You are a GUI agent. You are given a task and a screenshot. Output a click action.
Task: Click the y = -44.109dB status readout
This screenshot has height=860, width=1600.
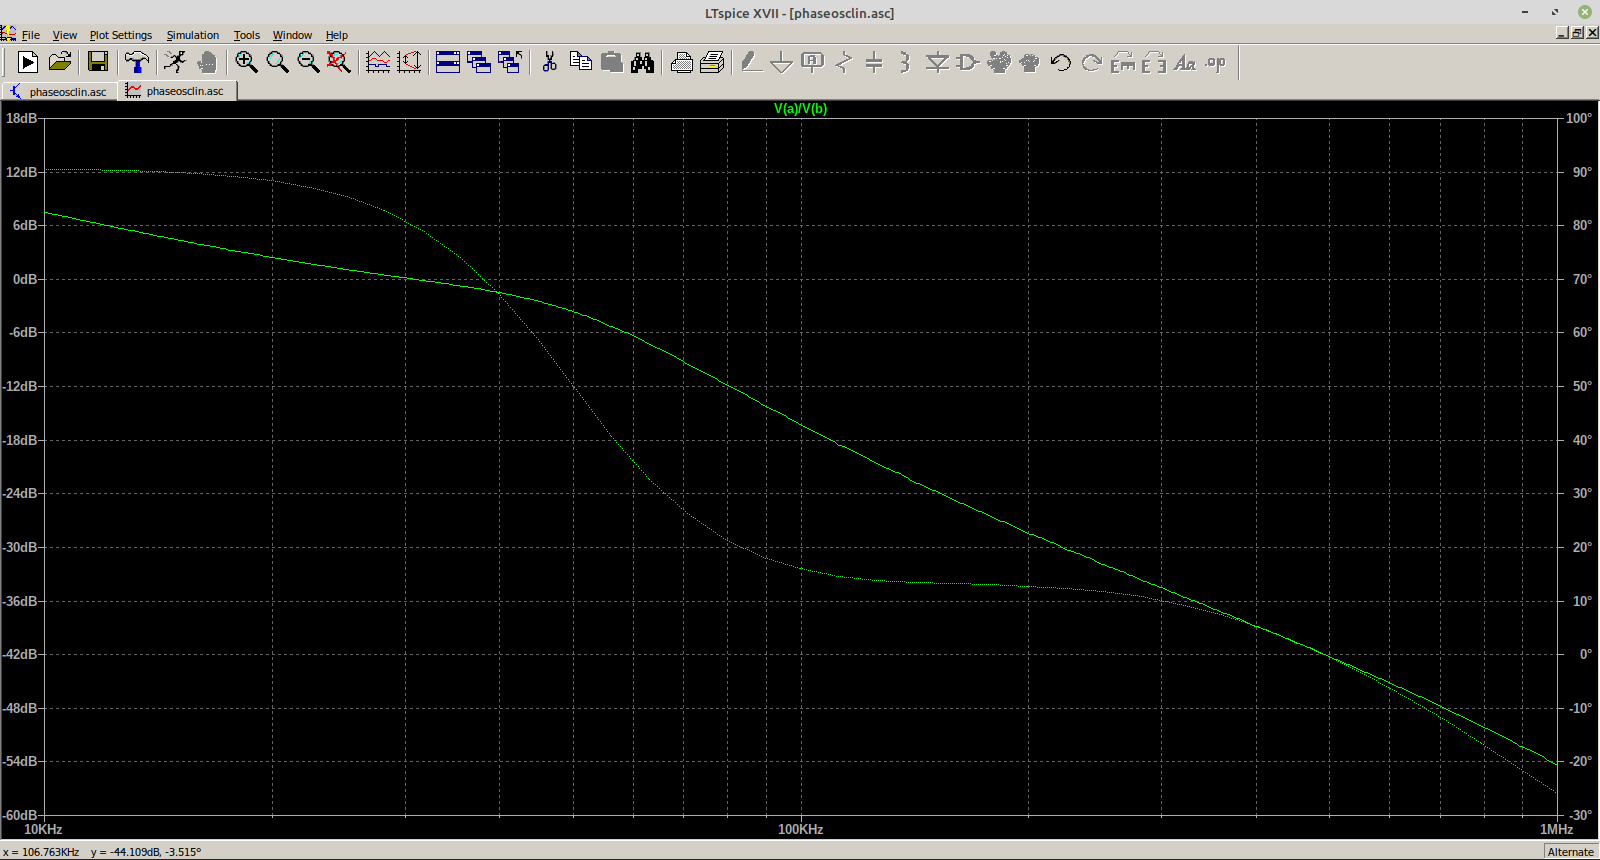(146, 852)
